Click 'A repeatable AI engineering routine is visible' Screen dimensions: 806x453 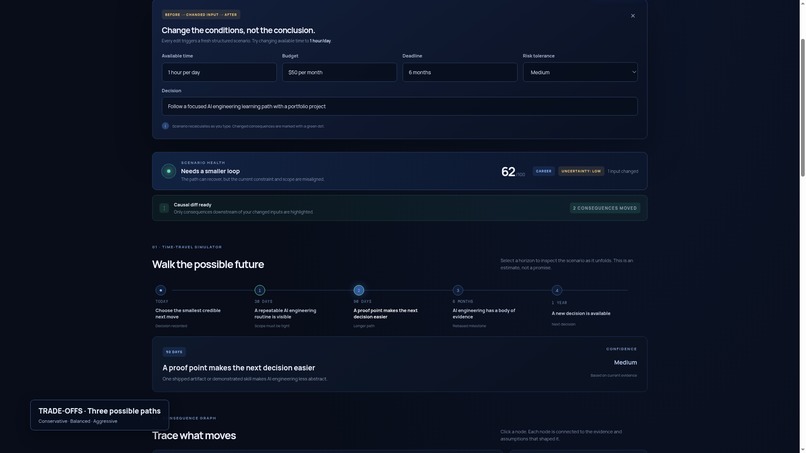tap(285, 314)
